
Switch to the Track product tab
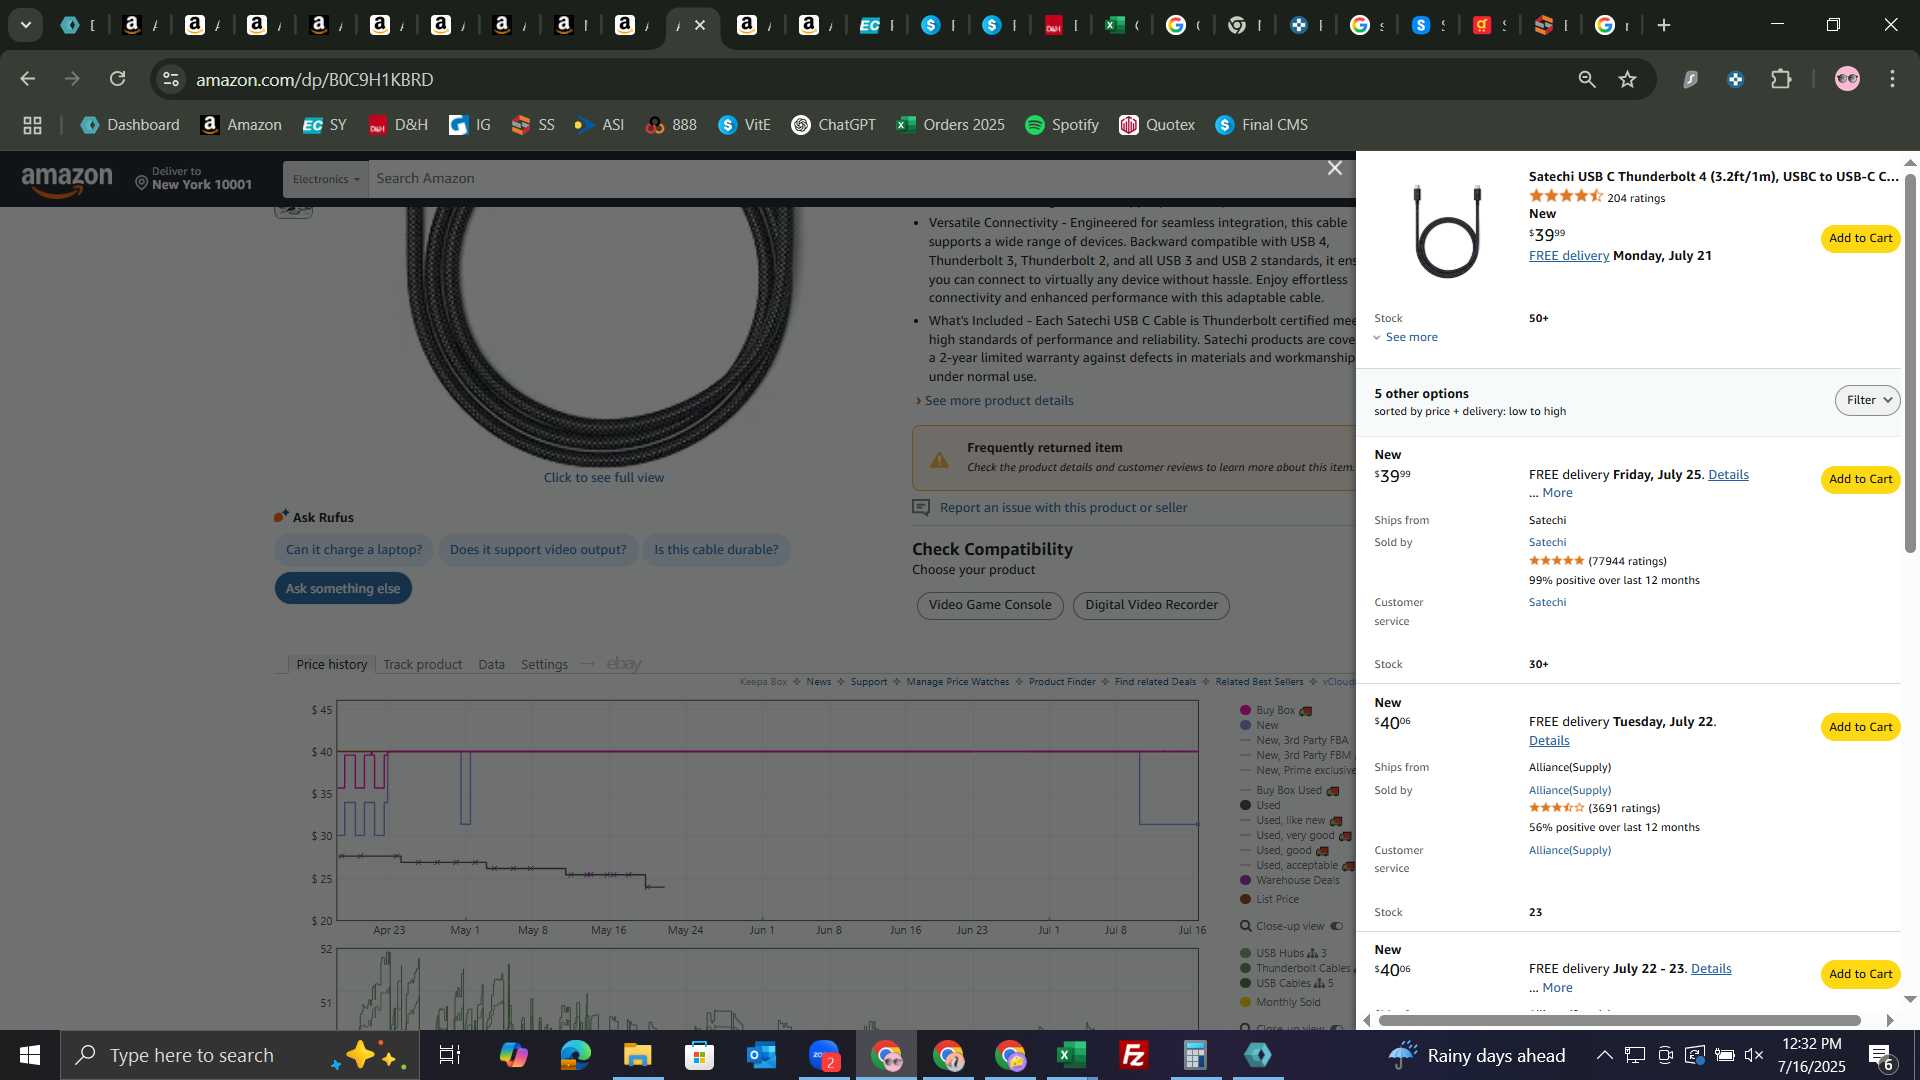click(x=422, y=664)
